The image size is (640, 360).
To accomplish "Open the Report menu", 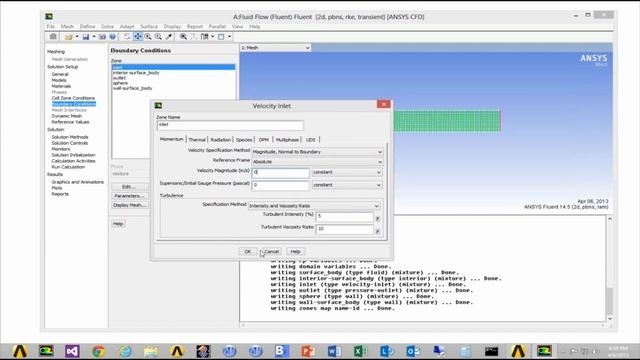I will [195, 27].
